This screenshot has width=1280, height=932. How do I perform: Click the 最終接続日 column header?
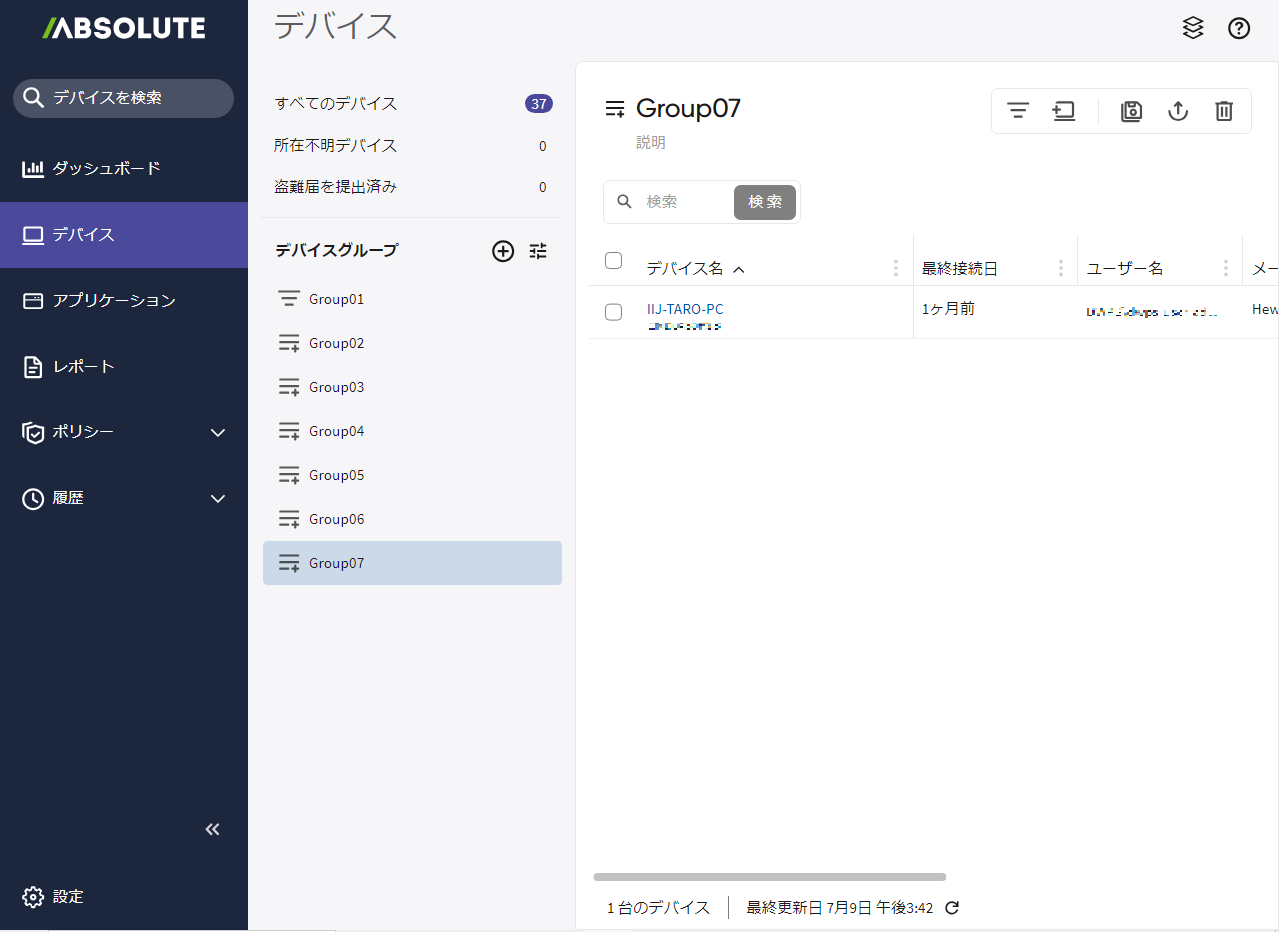click(x=960, y=269)
